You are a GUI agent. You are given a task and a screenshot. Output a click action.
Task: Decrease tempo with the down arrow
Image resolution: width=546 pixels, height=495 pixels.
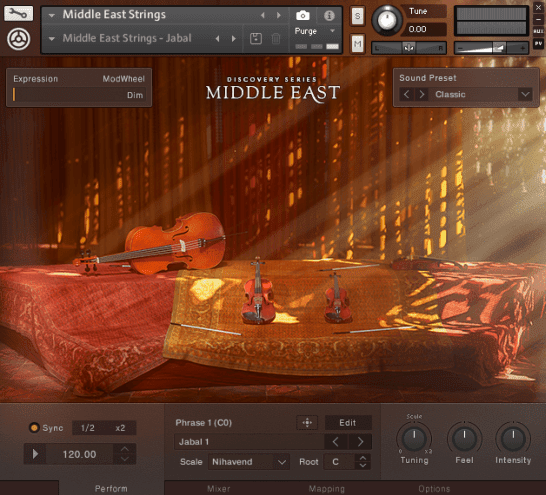125,459
